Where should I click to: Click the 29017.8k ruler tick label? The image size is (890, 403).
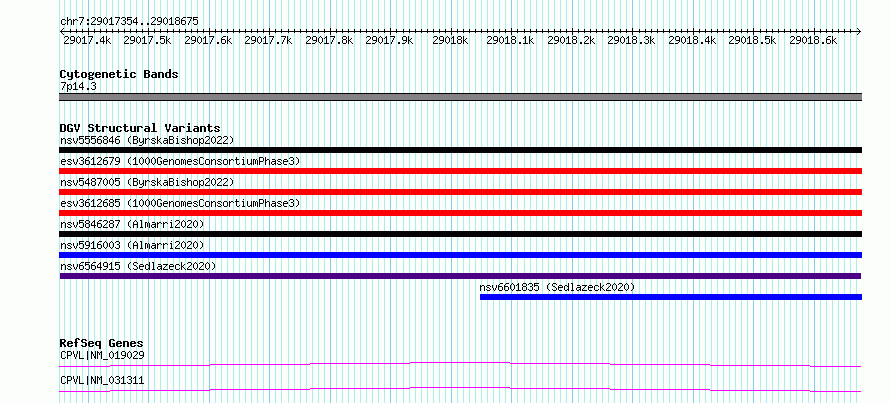[x=329, y=40]
